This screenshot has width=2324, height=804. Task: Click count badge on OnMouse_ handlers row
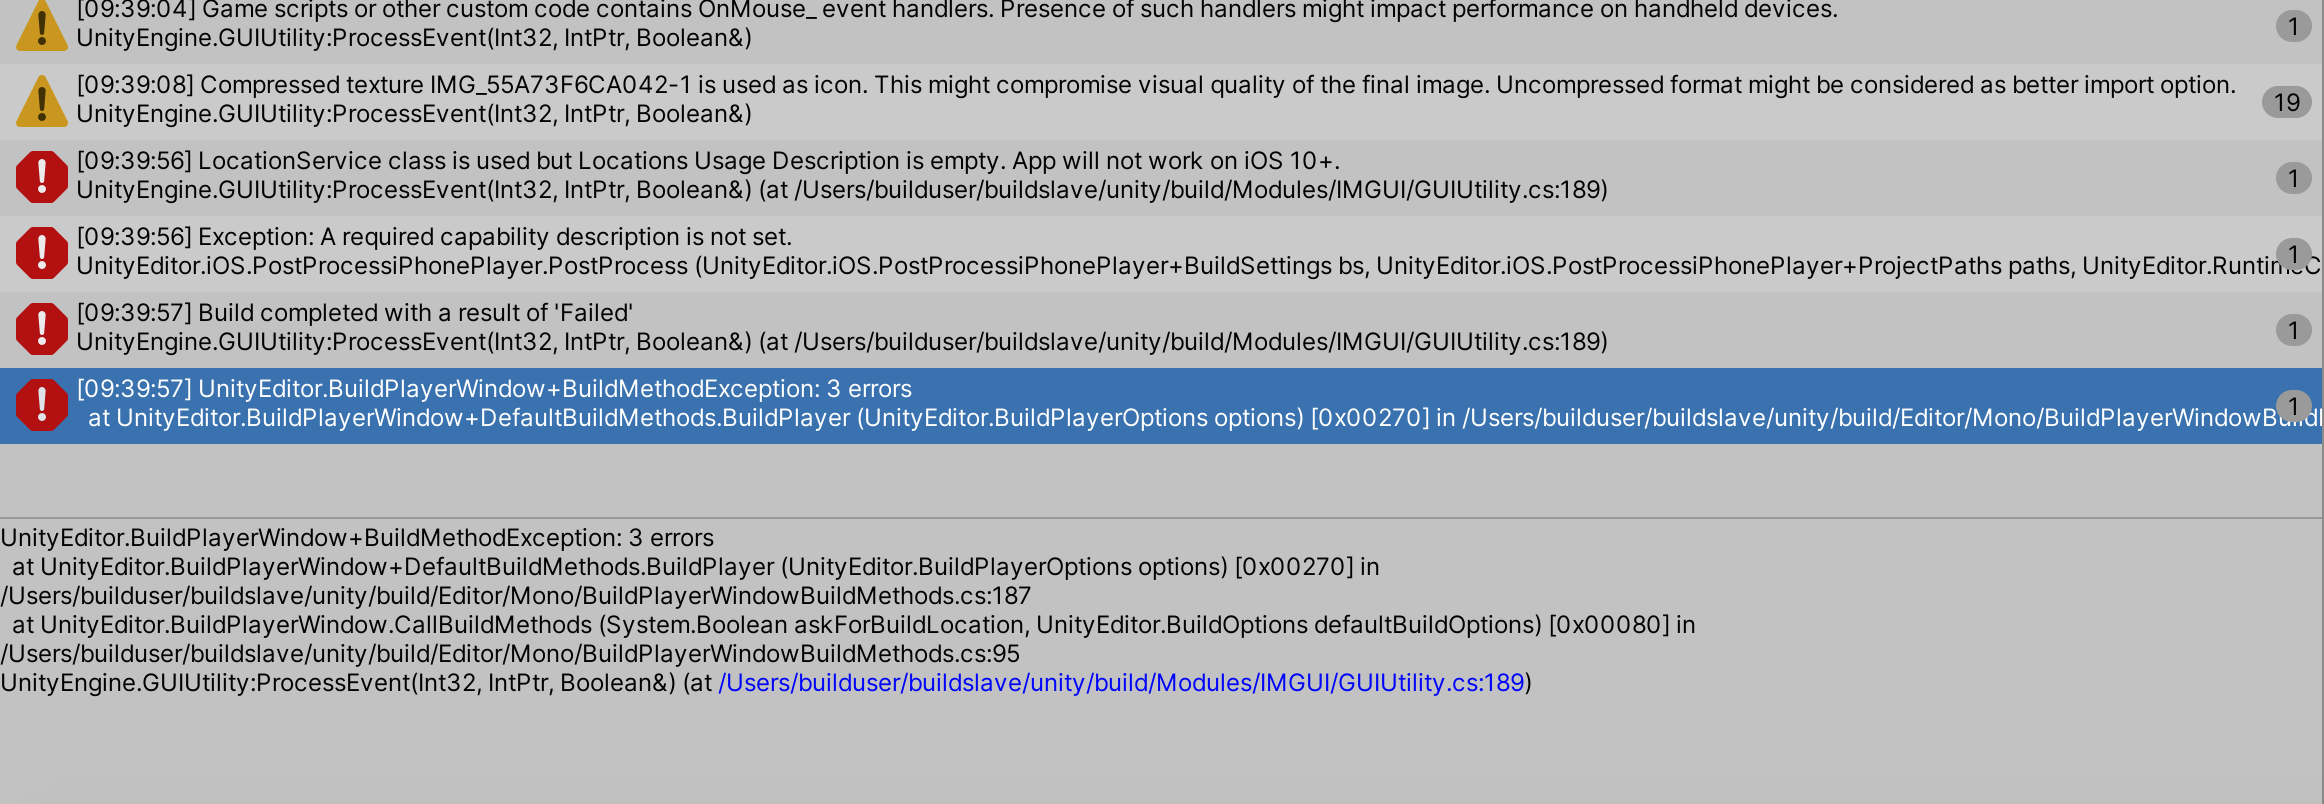2293,26
